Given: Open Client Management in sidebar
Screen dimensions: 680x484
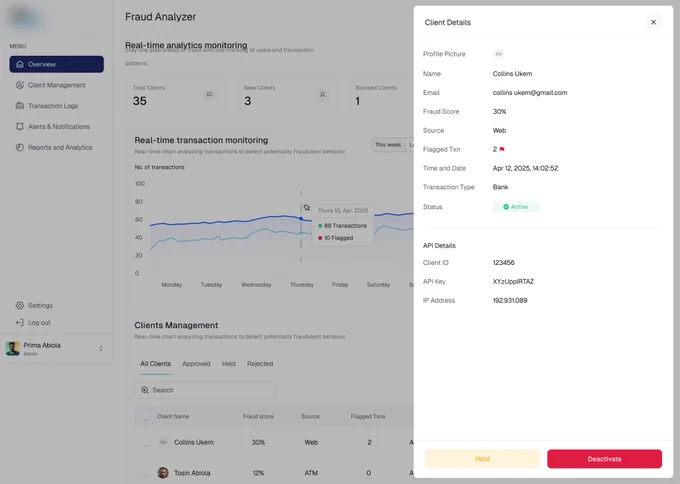Looking at the screenshot, I should coord(56,85).
